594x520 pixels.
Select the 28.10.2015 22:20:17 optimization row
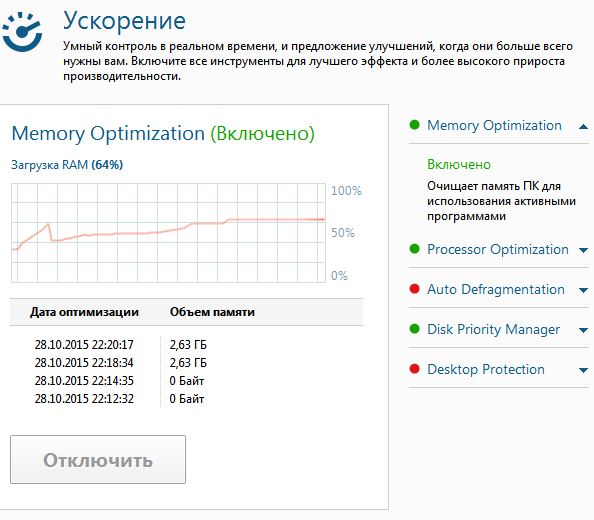[x=121, y=345]
